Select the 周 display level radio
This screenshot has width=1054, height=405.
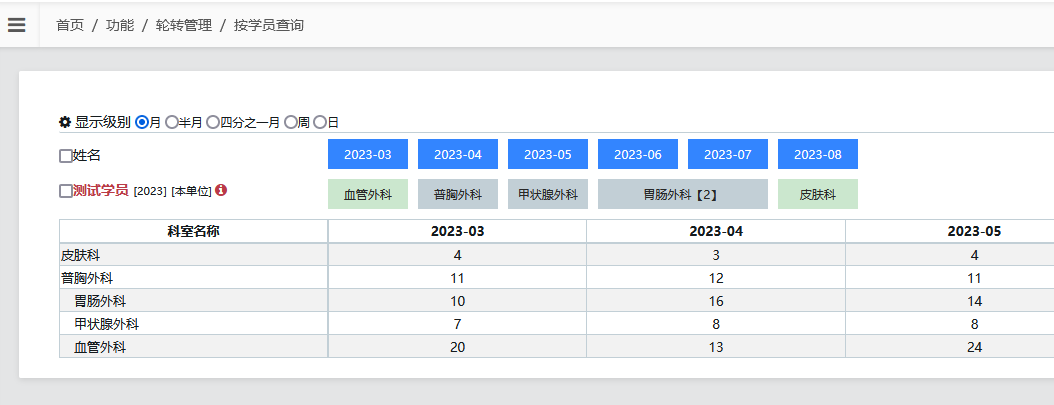[x=290, y=122]
